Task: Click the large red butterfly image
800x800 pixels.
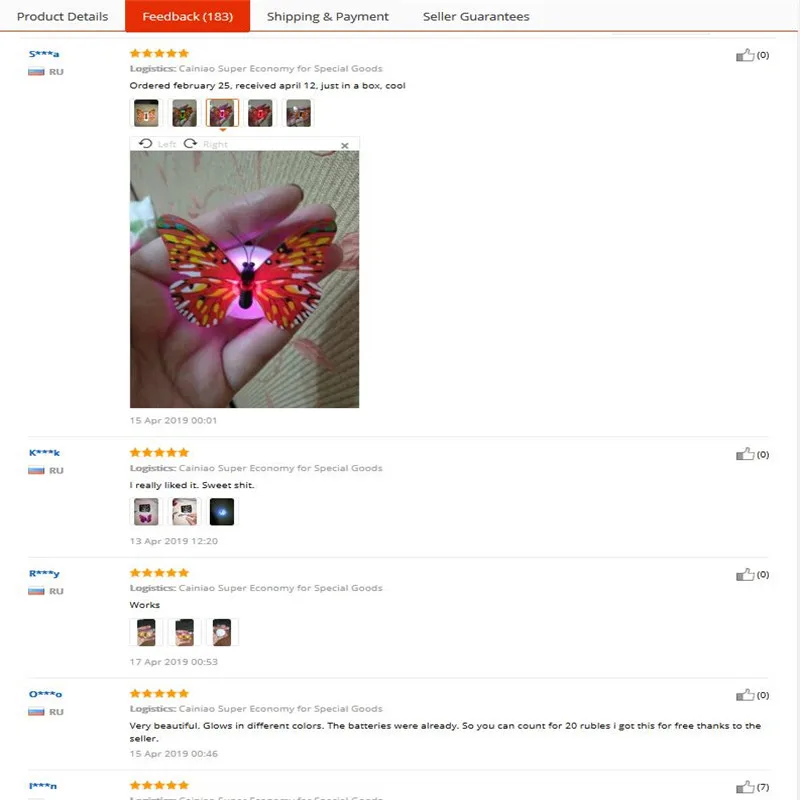Action: tap(244, 279)
